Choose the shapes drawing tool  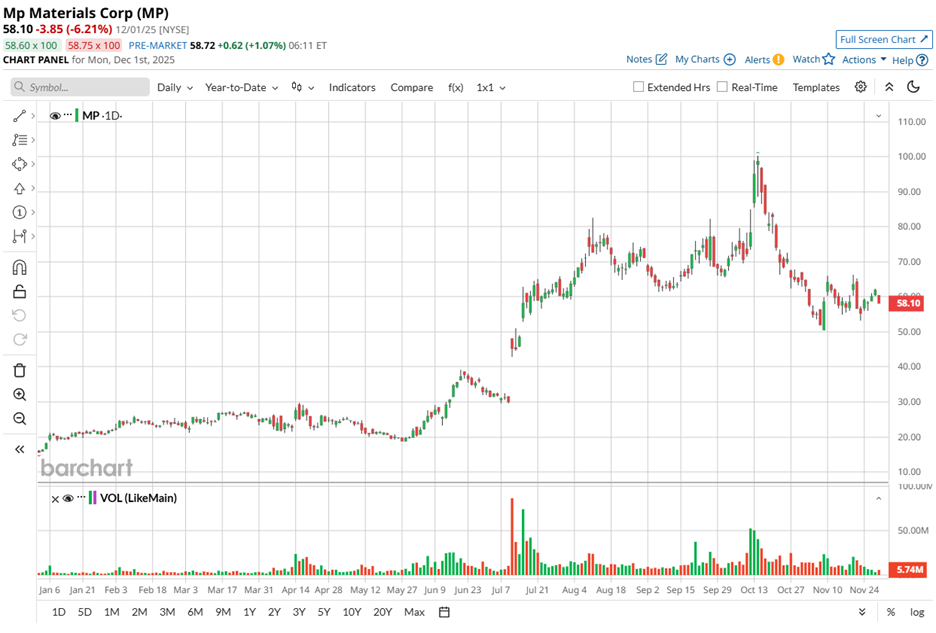pyautogui.click(x=19, y=164)
